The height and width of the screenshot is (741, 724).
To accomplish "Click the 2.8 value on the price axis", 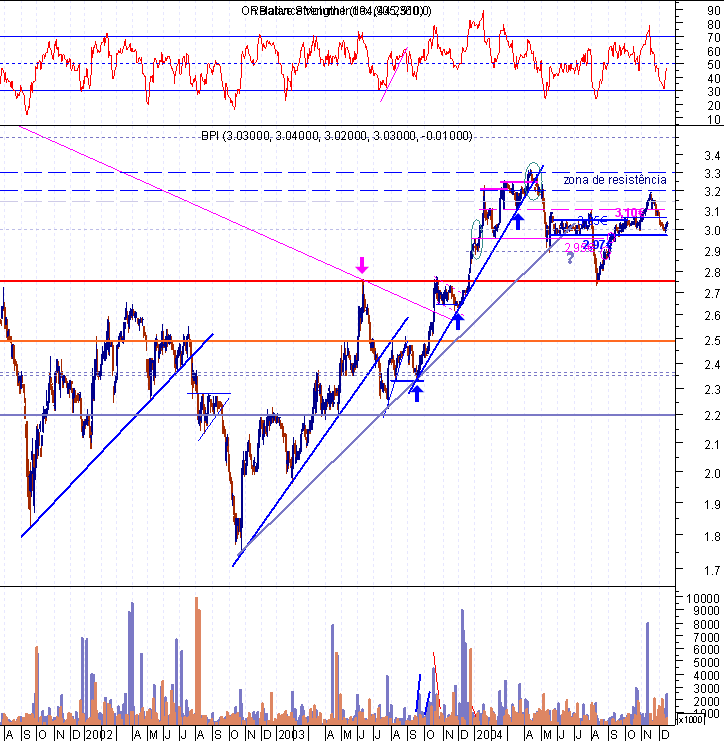I will [712, 272].
